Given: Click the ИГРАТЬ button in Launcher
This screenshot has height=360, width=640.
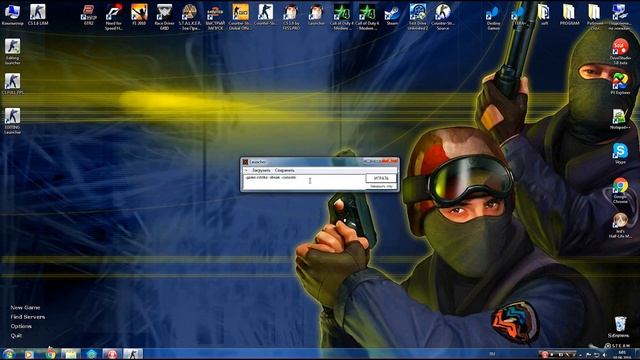Looking at the screenshot, I should click(x=381, y=178).
